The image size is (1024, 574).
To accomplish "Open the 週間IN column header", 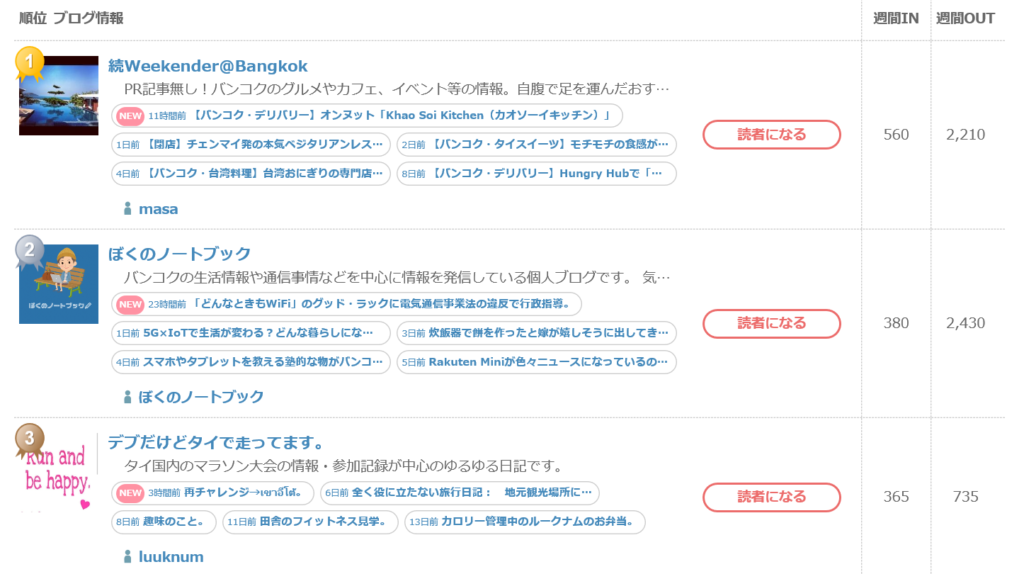I will (895, 18).
